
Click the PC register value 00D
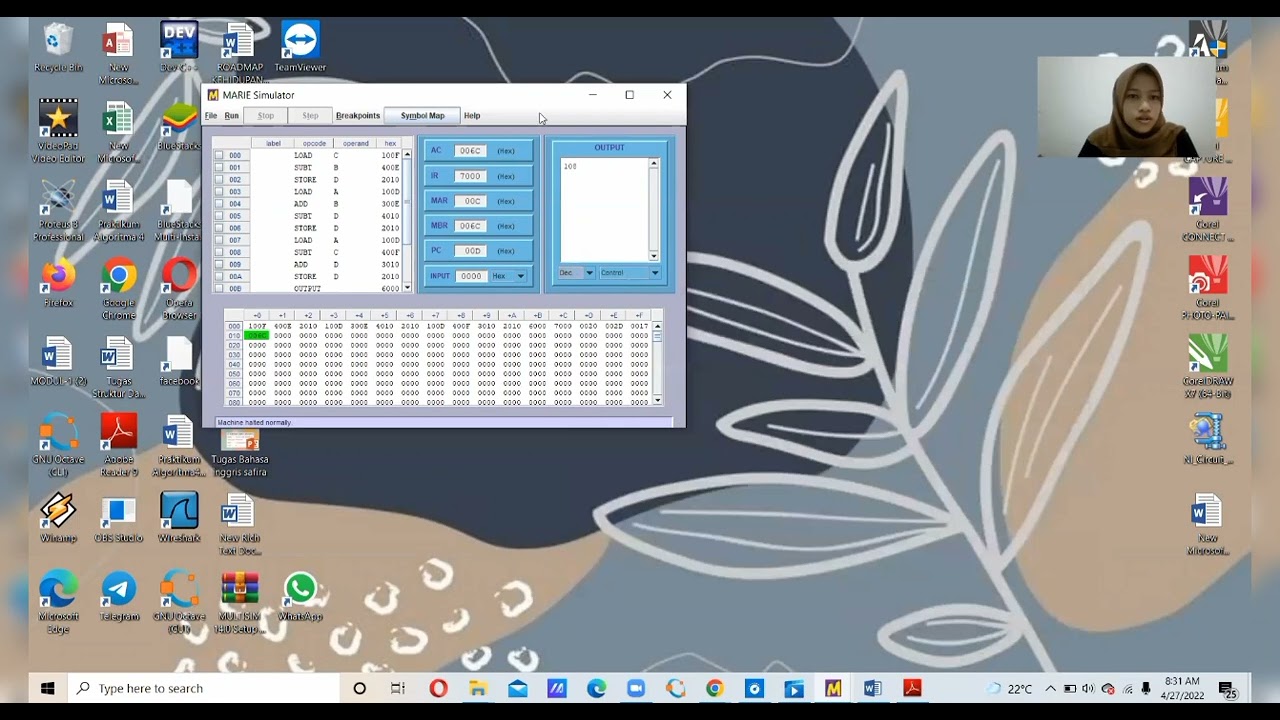(472, 251)
